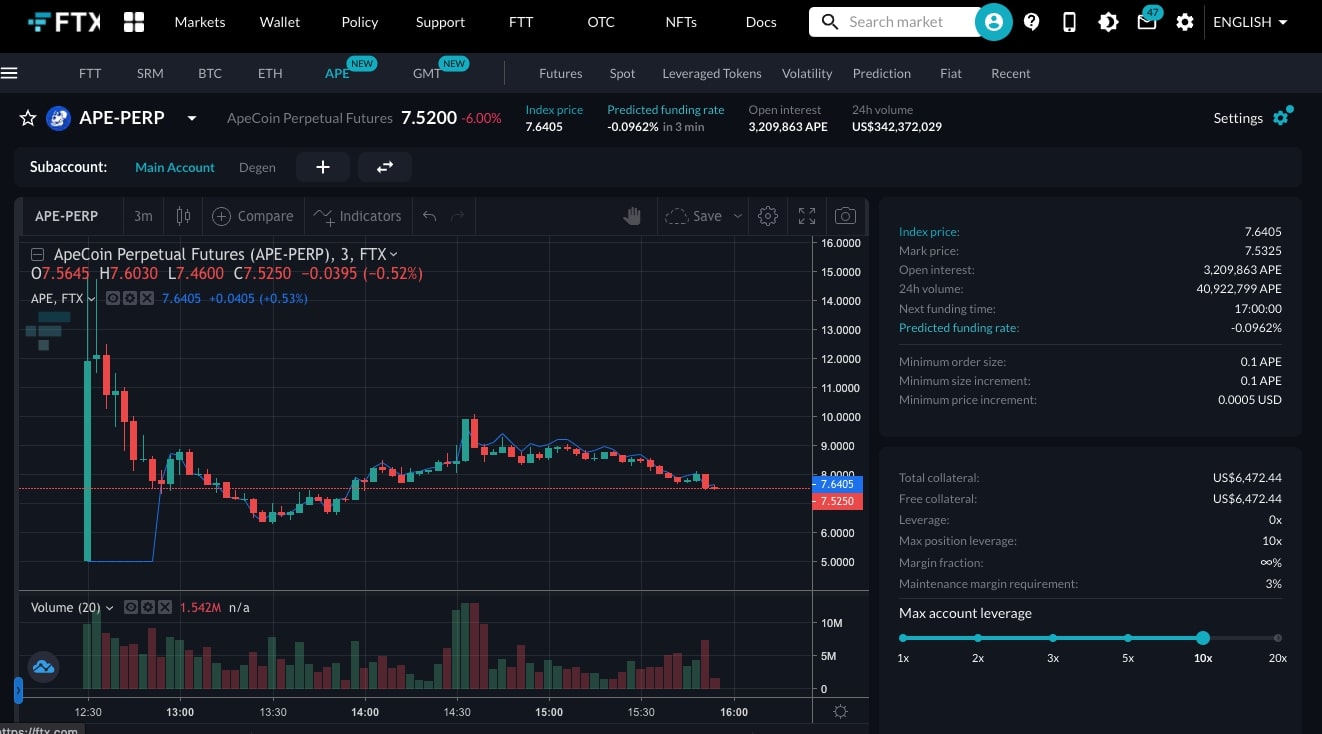The width and height of the screenshot is (1322, 734).
Task: Select the hand pan tool icon
Action: (632, 216)
